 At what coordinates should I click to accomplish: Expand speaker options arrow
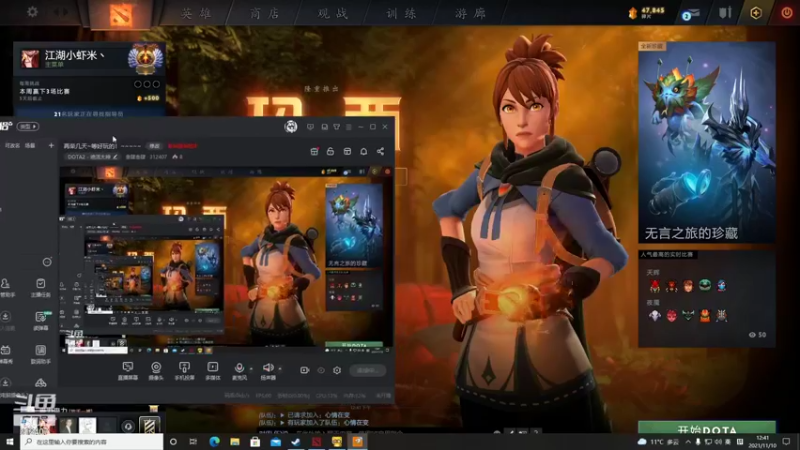click(280, 369)
